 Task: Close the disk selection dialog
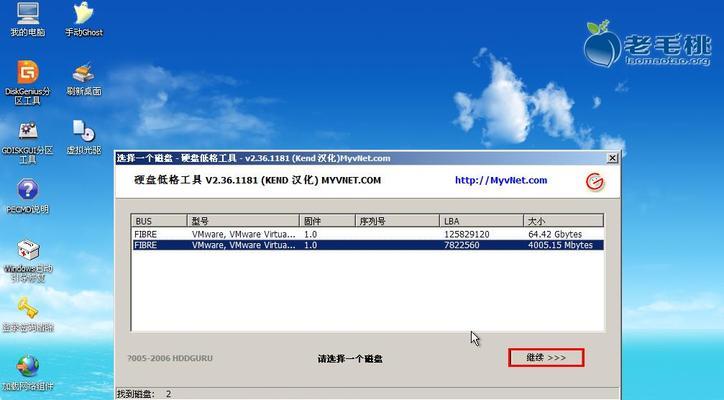pos(612,158)
